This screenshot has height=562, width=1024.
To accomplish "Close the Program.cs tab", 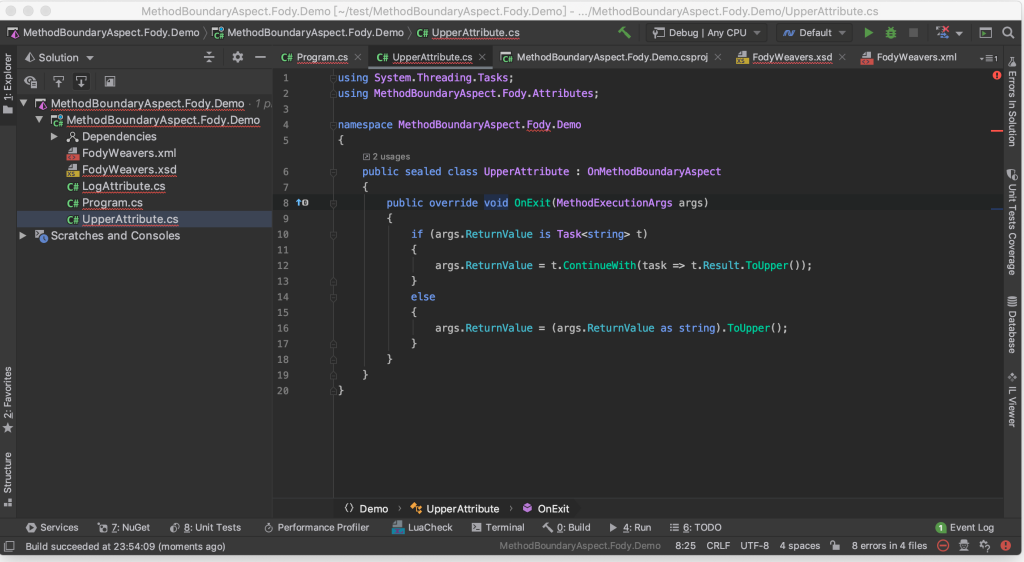I will click(x=358, y=57).
